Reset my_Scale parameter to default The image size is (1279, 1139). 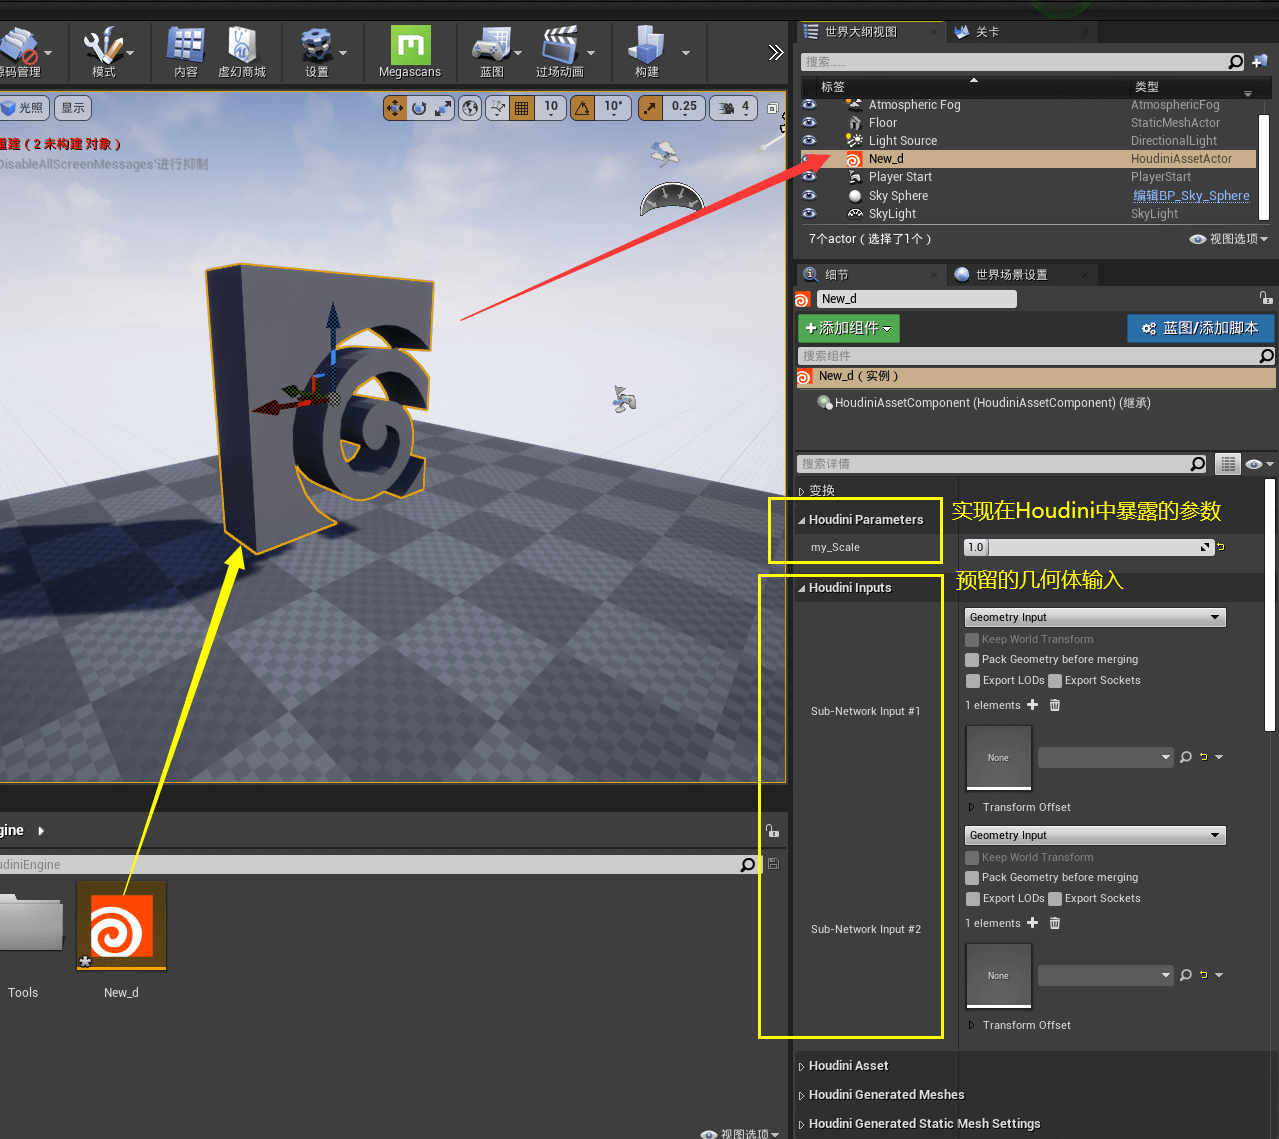coord(1221,547)
